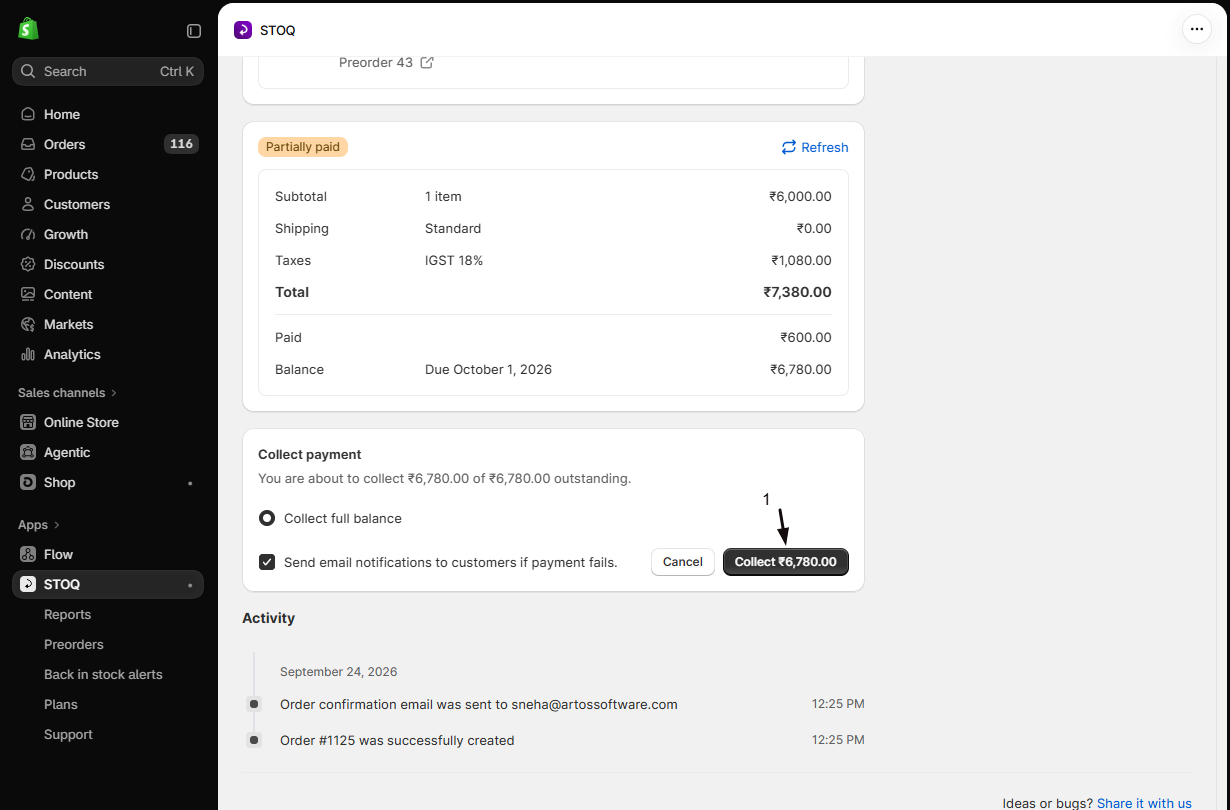
Task: Click Order #1125 was successfully created
Action: (397, 740)
